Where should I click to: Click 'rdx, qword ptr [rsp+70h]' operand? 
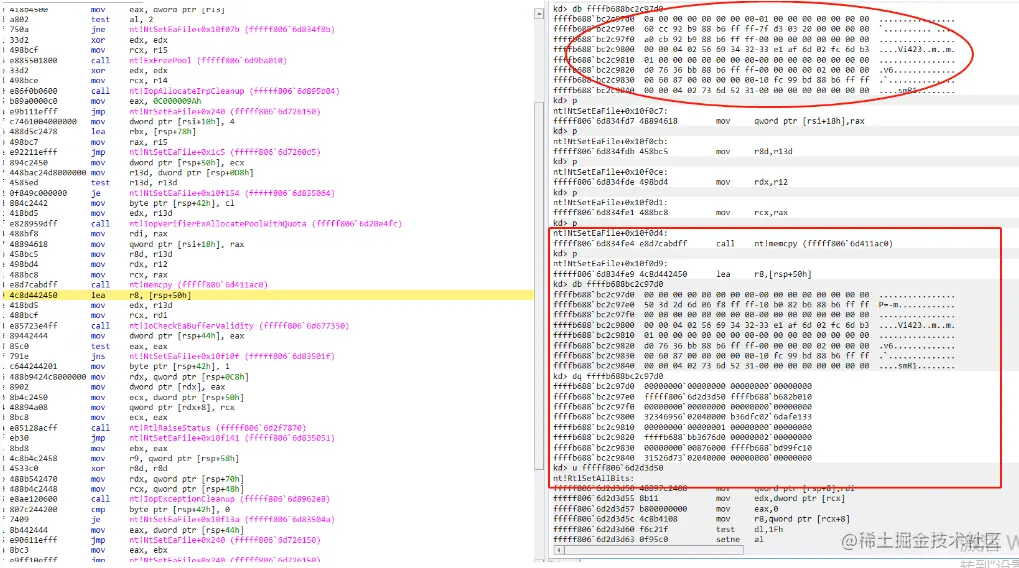coord(186,479)
